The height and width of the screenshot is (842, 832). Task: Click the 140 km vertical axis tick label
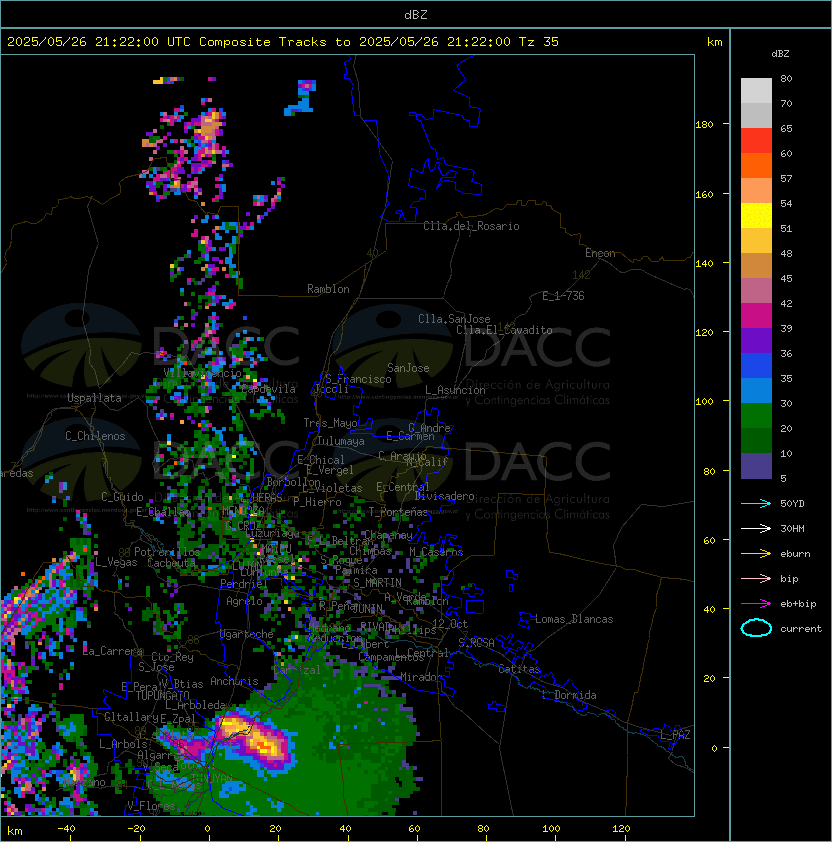tap(704, 264)
